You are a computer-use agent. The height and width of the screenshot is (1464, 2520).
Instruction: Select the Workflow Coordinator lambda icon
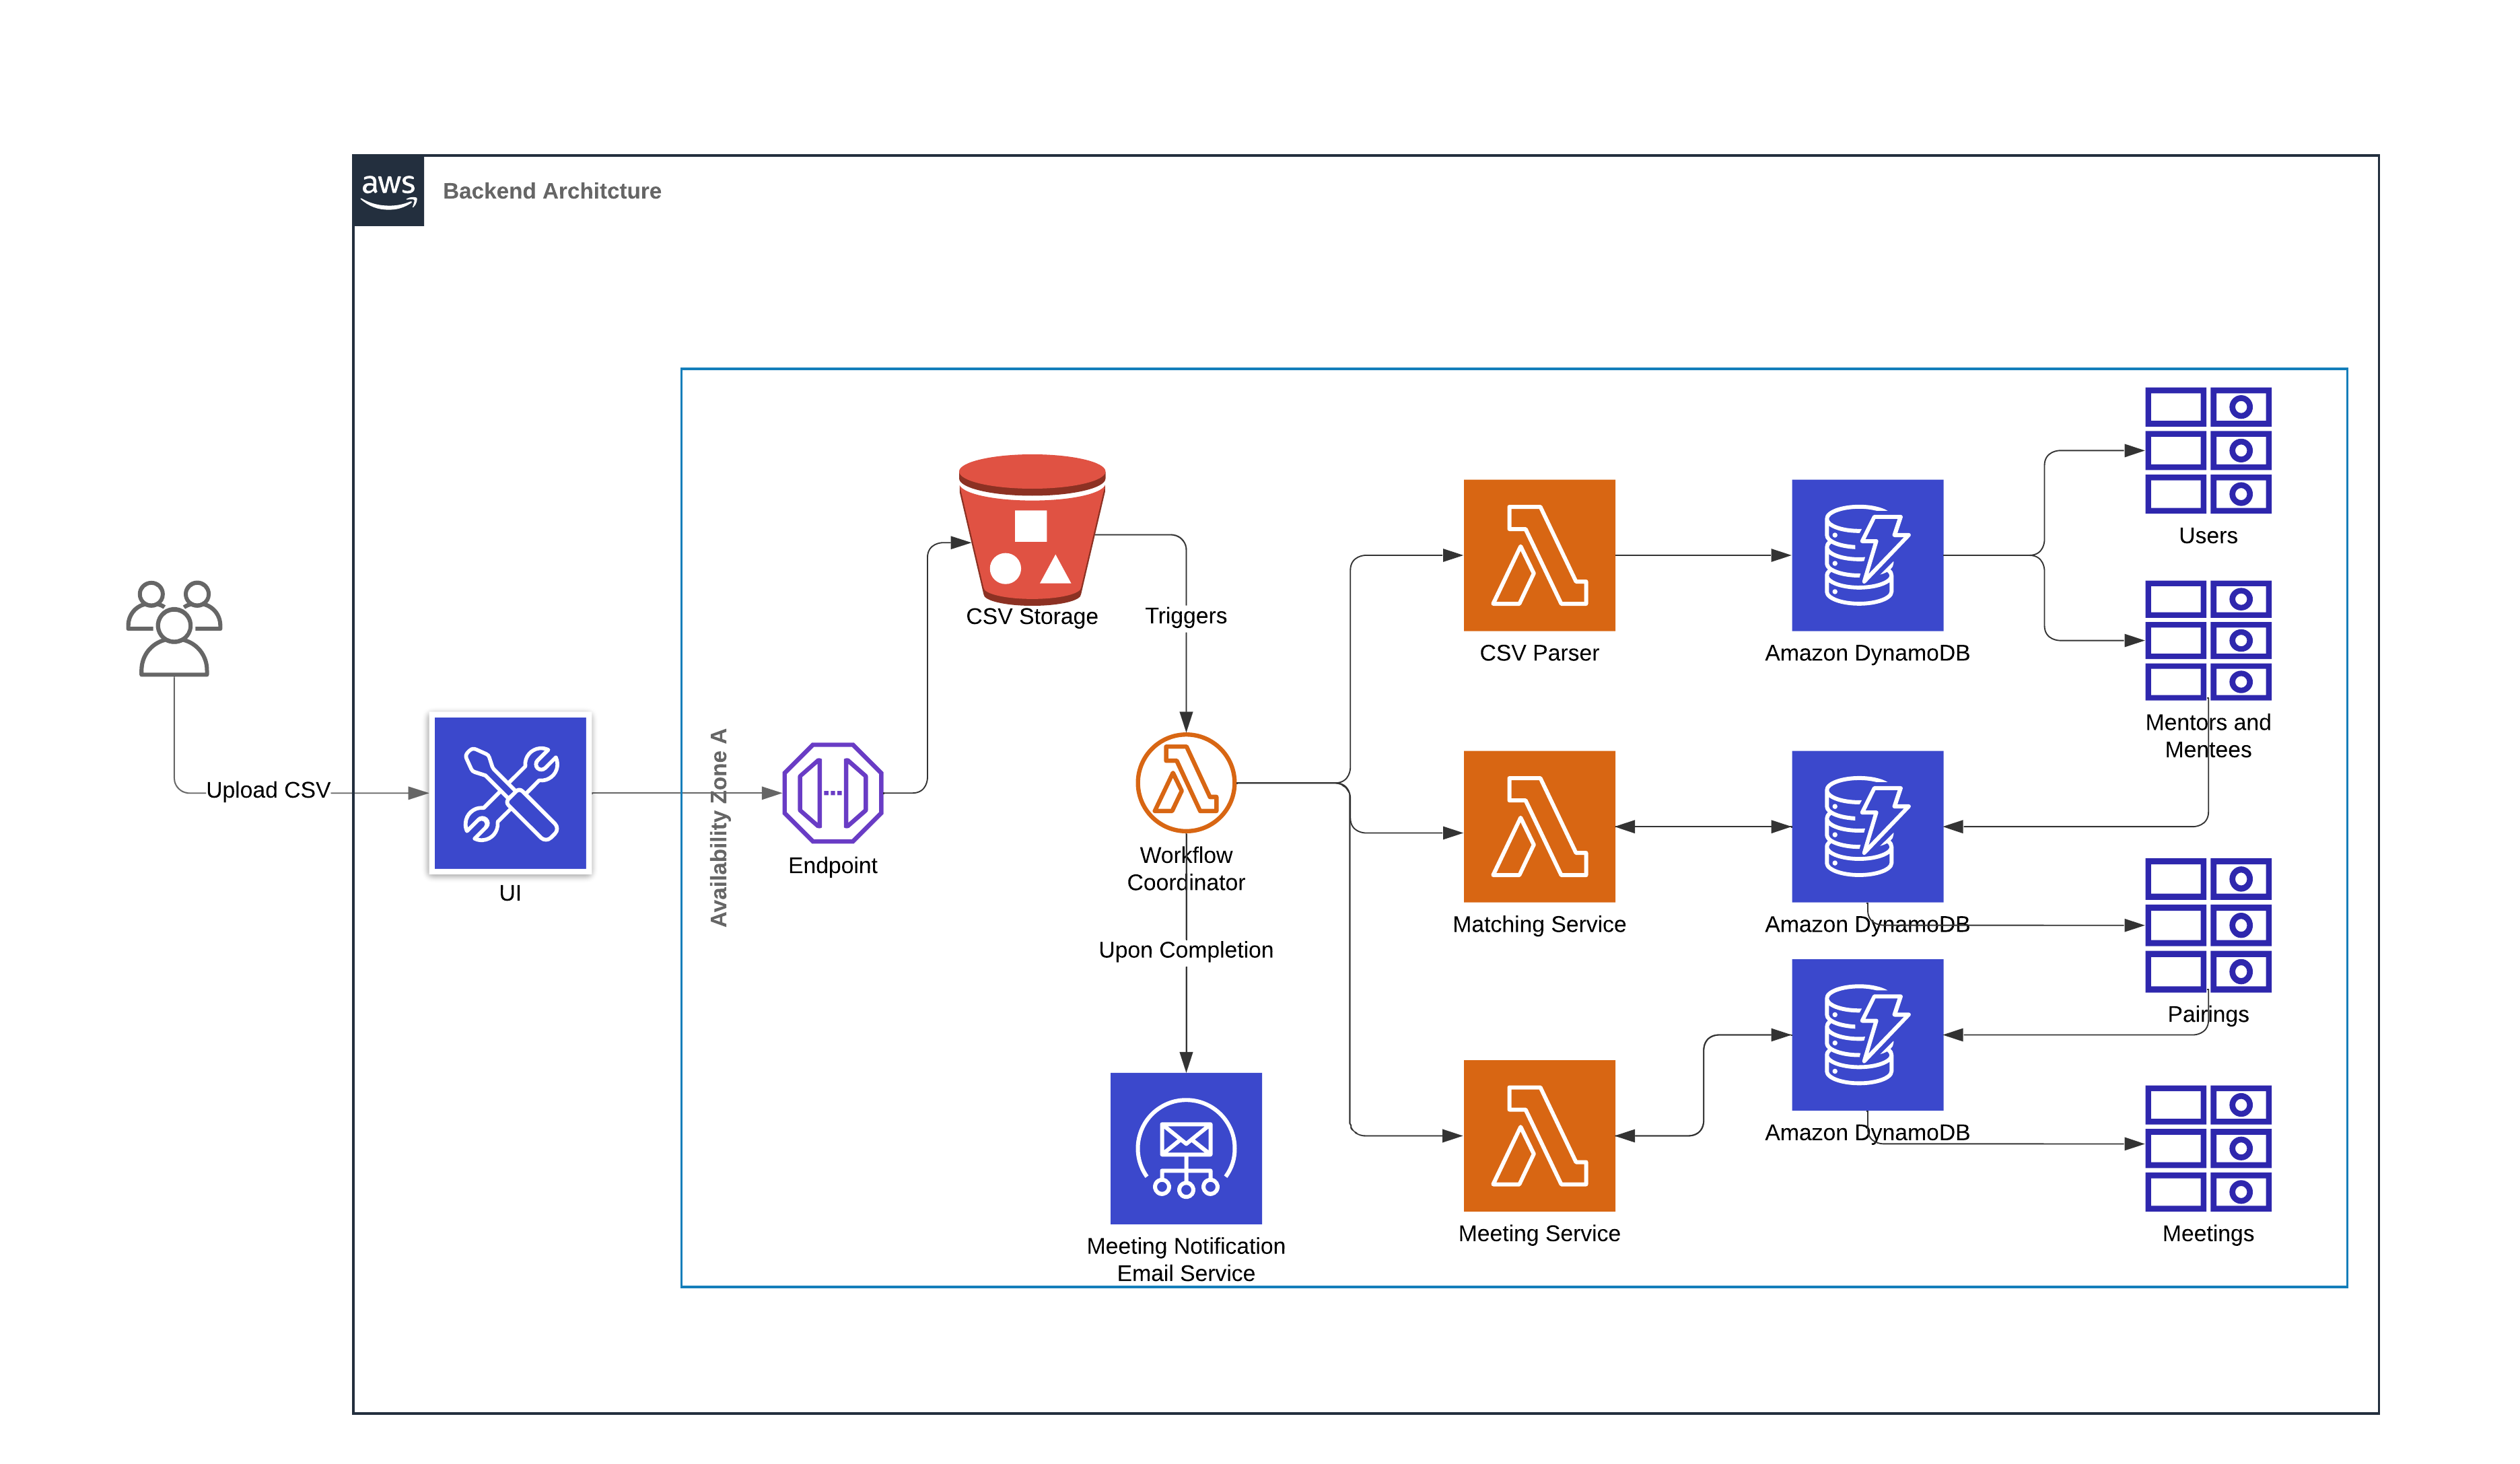[1185, 782]
